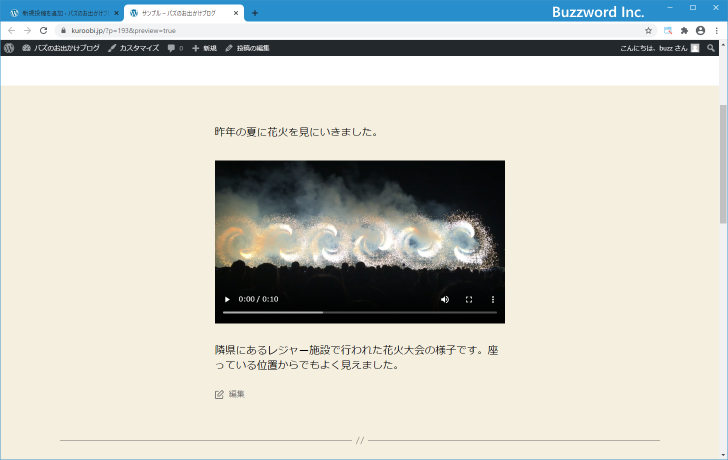Open a new browser tab
Screen dimensions: 728x460
click(x=254, y=13)
